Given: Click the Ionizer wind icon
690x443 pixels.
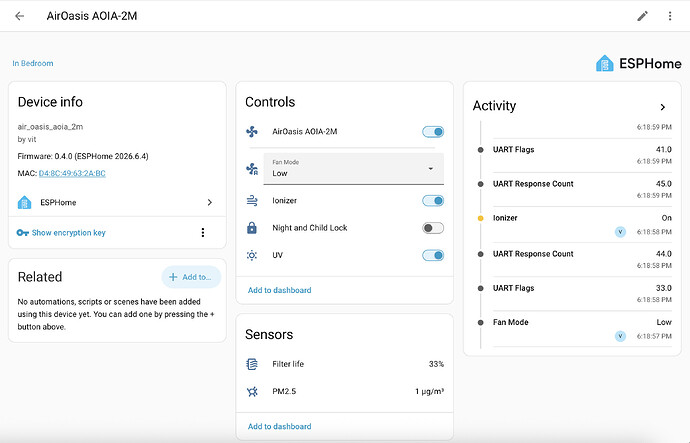Looking at the screenshot, I should pos(252,201).
